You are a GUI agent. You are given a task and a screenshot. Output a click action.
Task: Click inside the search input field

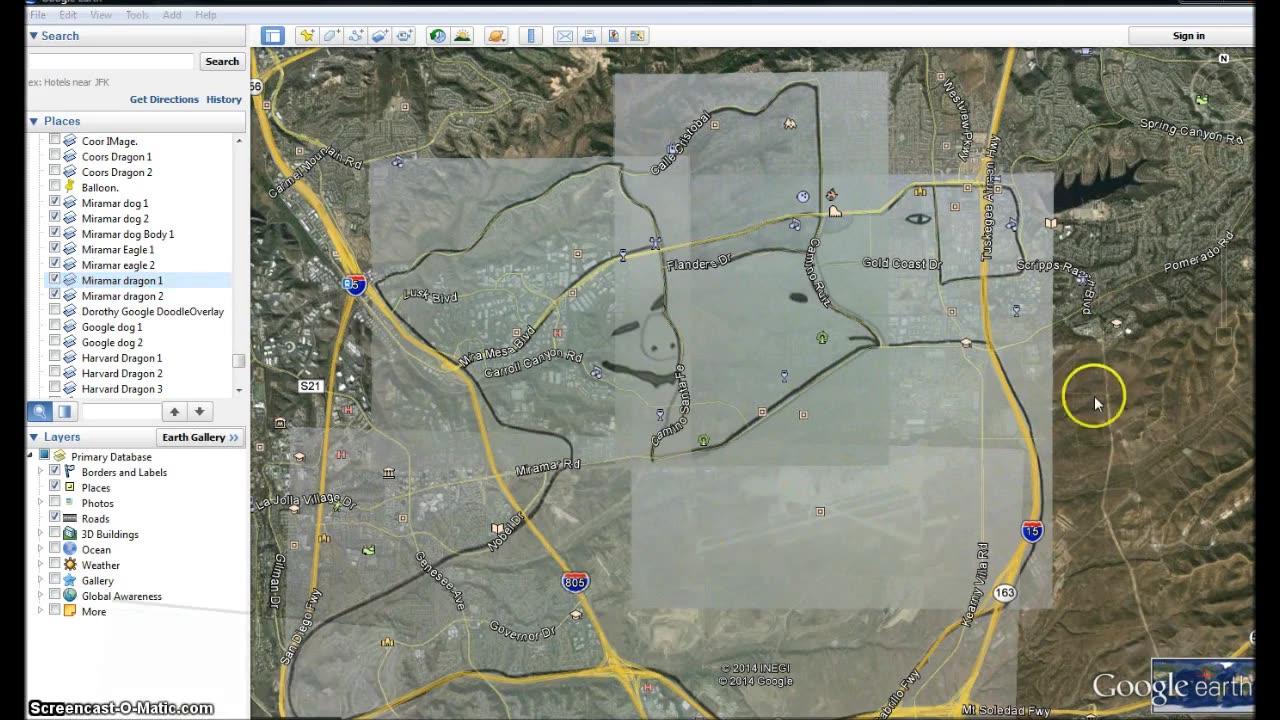click(111, 62)
